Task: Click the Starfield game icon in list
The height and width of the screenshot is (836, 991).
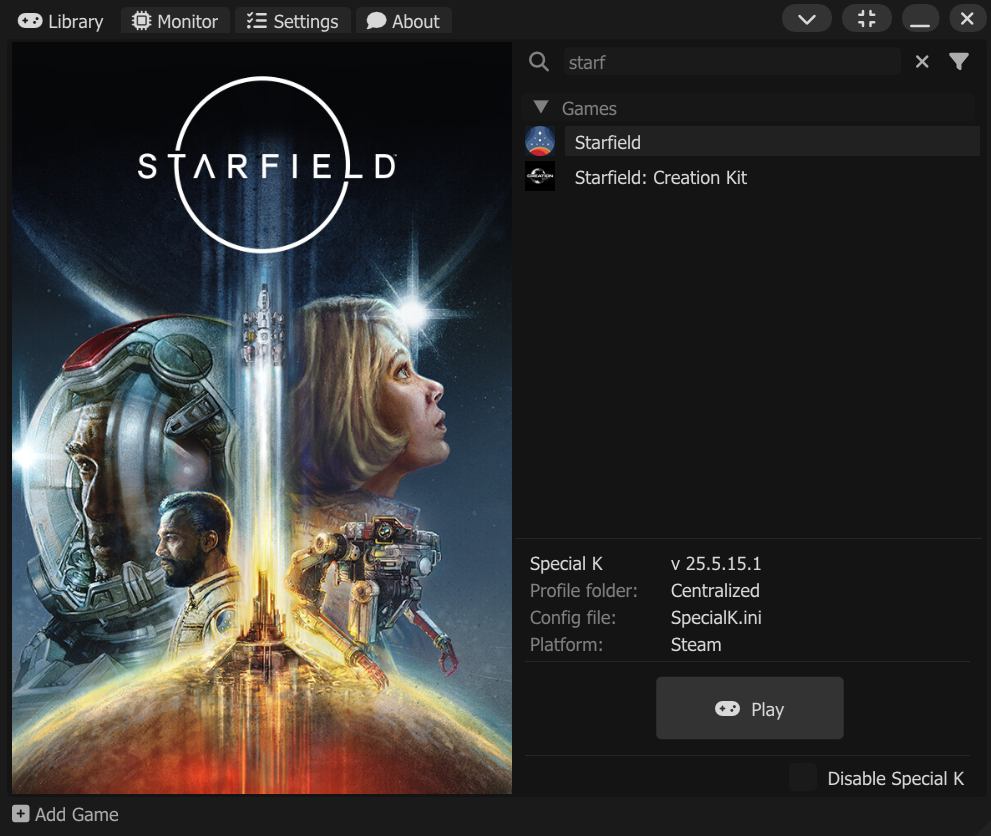Action: 540,142
